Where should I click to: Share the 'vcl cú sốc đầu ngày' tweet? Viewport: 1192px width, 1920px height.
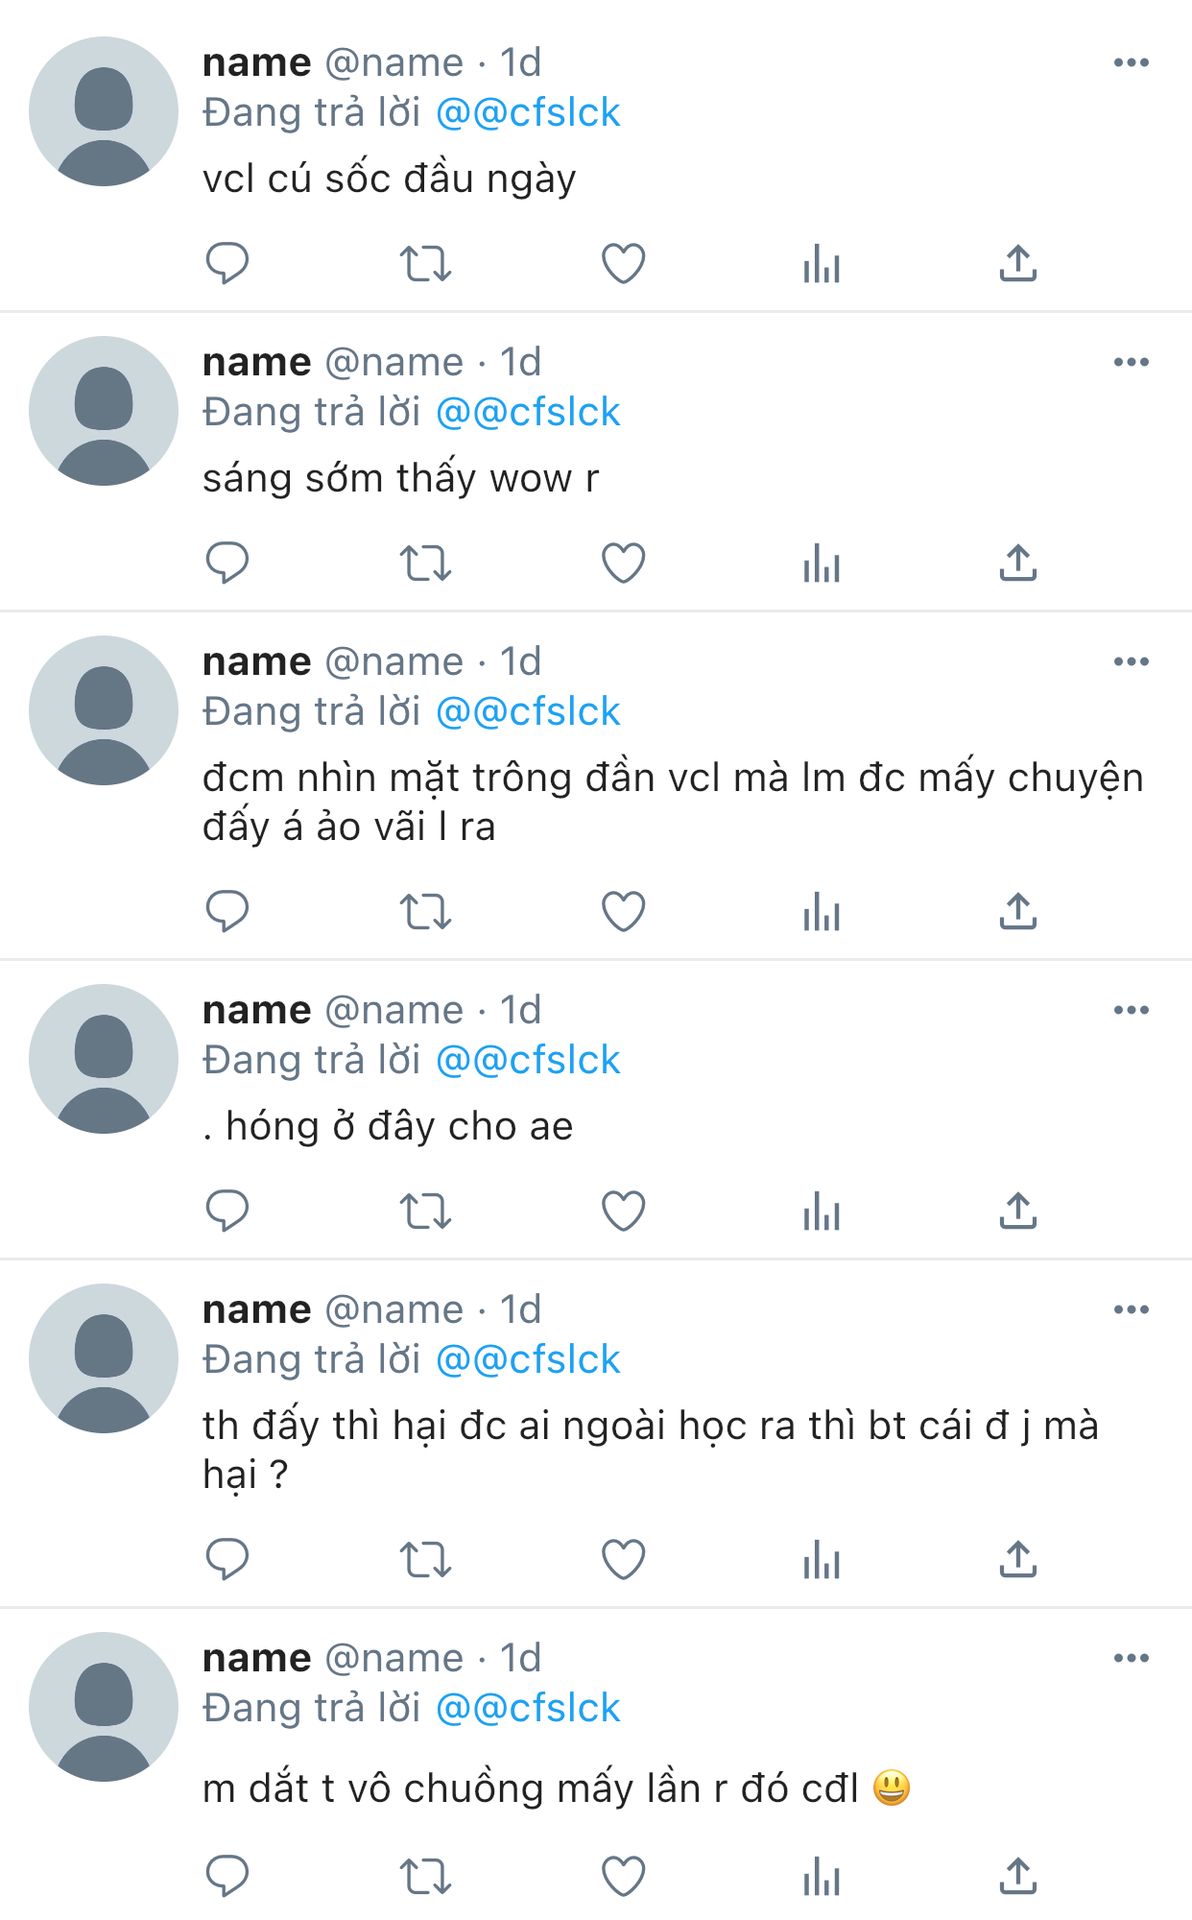tap(1018, 264)
